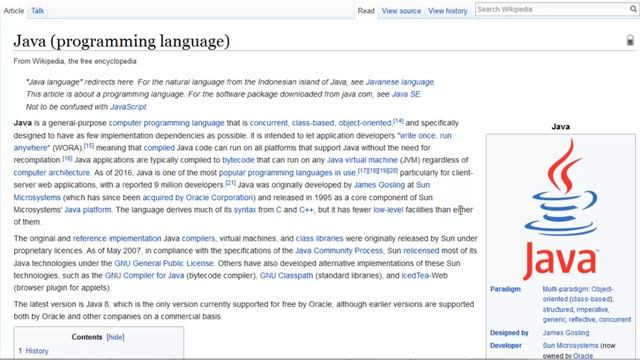Open structured link in infobox
640x360 pixels.
(558, 309)
